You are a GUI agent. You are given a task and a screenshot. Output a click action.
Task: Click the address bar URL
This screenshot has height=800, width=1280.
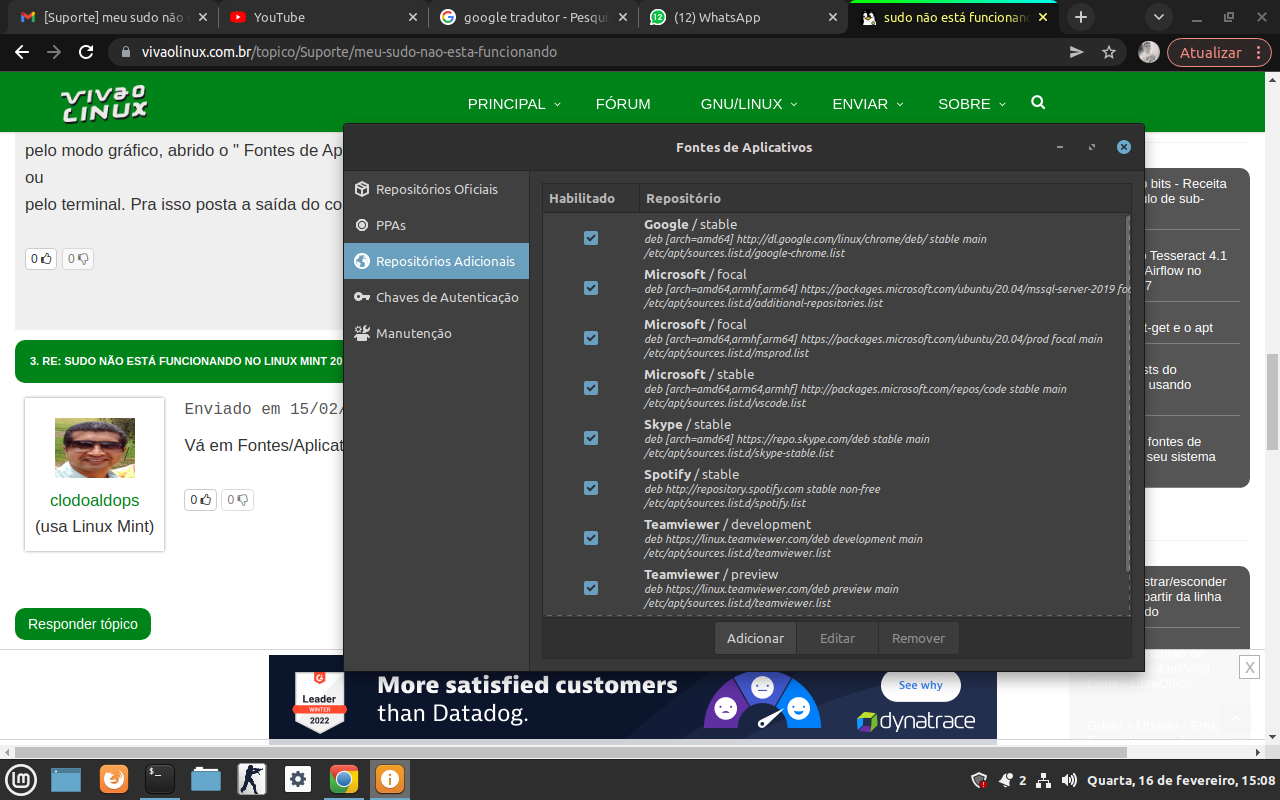pyautogui.click(x=350, y=52)
